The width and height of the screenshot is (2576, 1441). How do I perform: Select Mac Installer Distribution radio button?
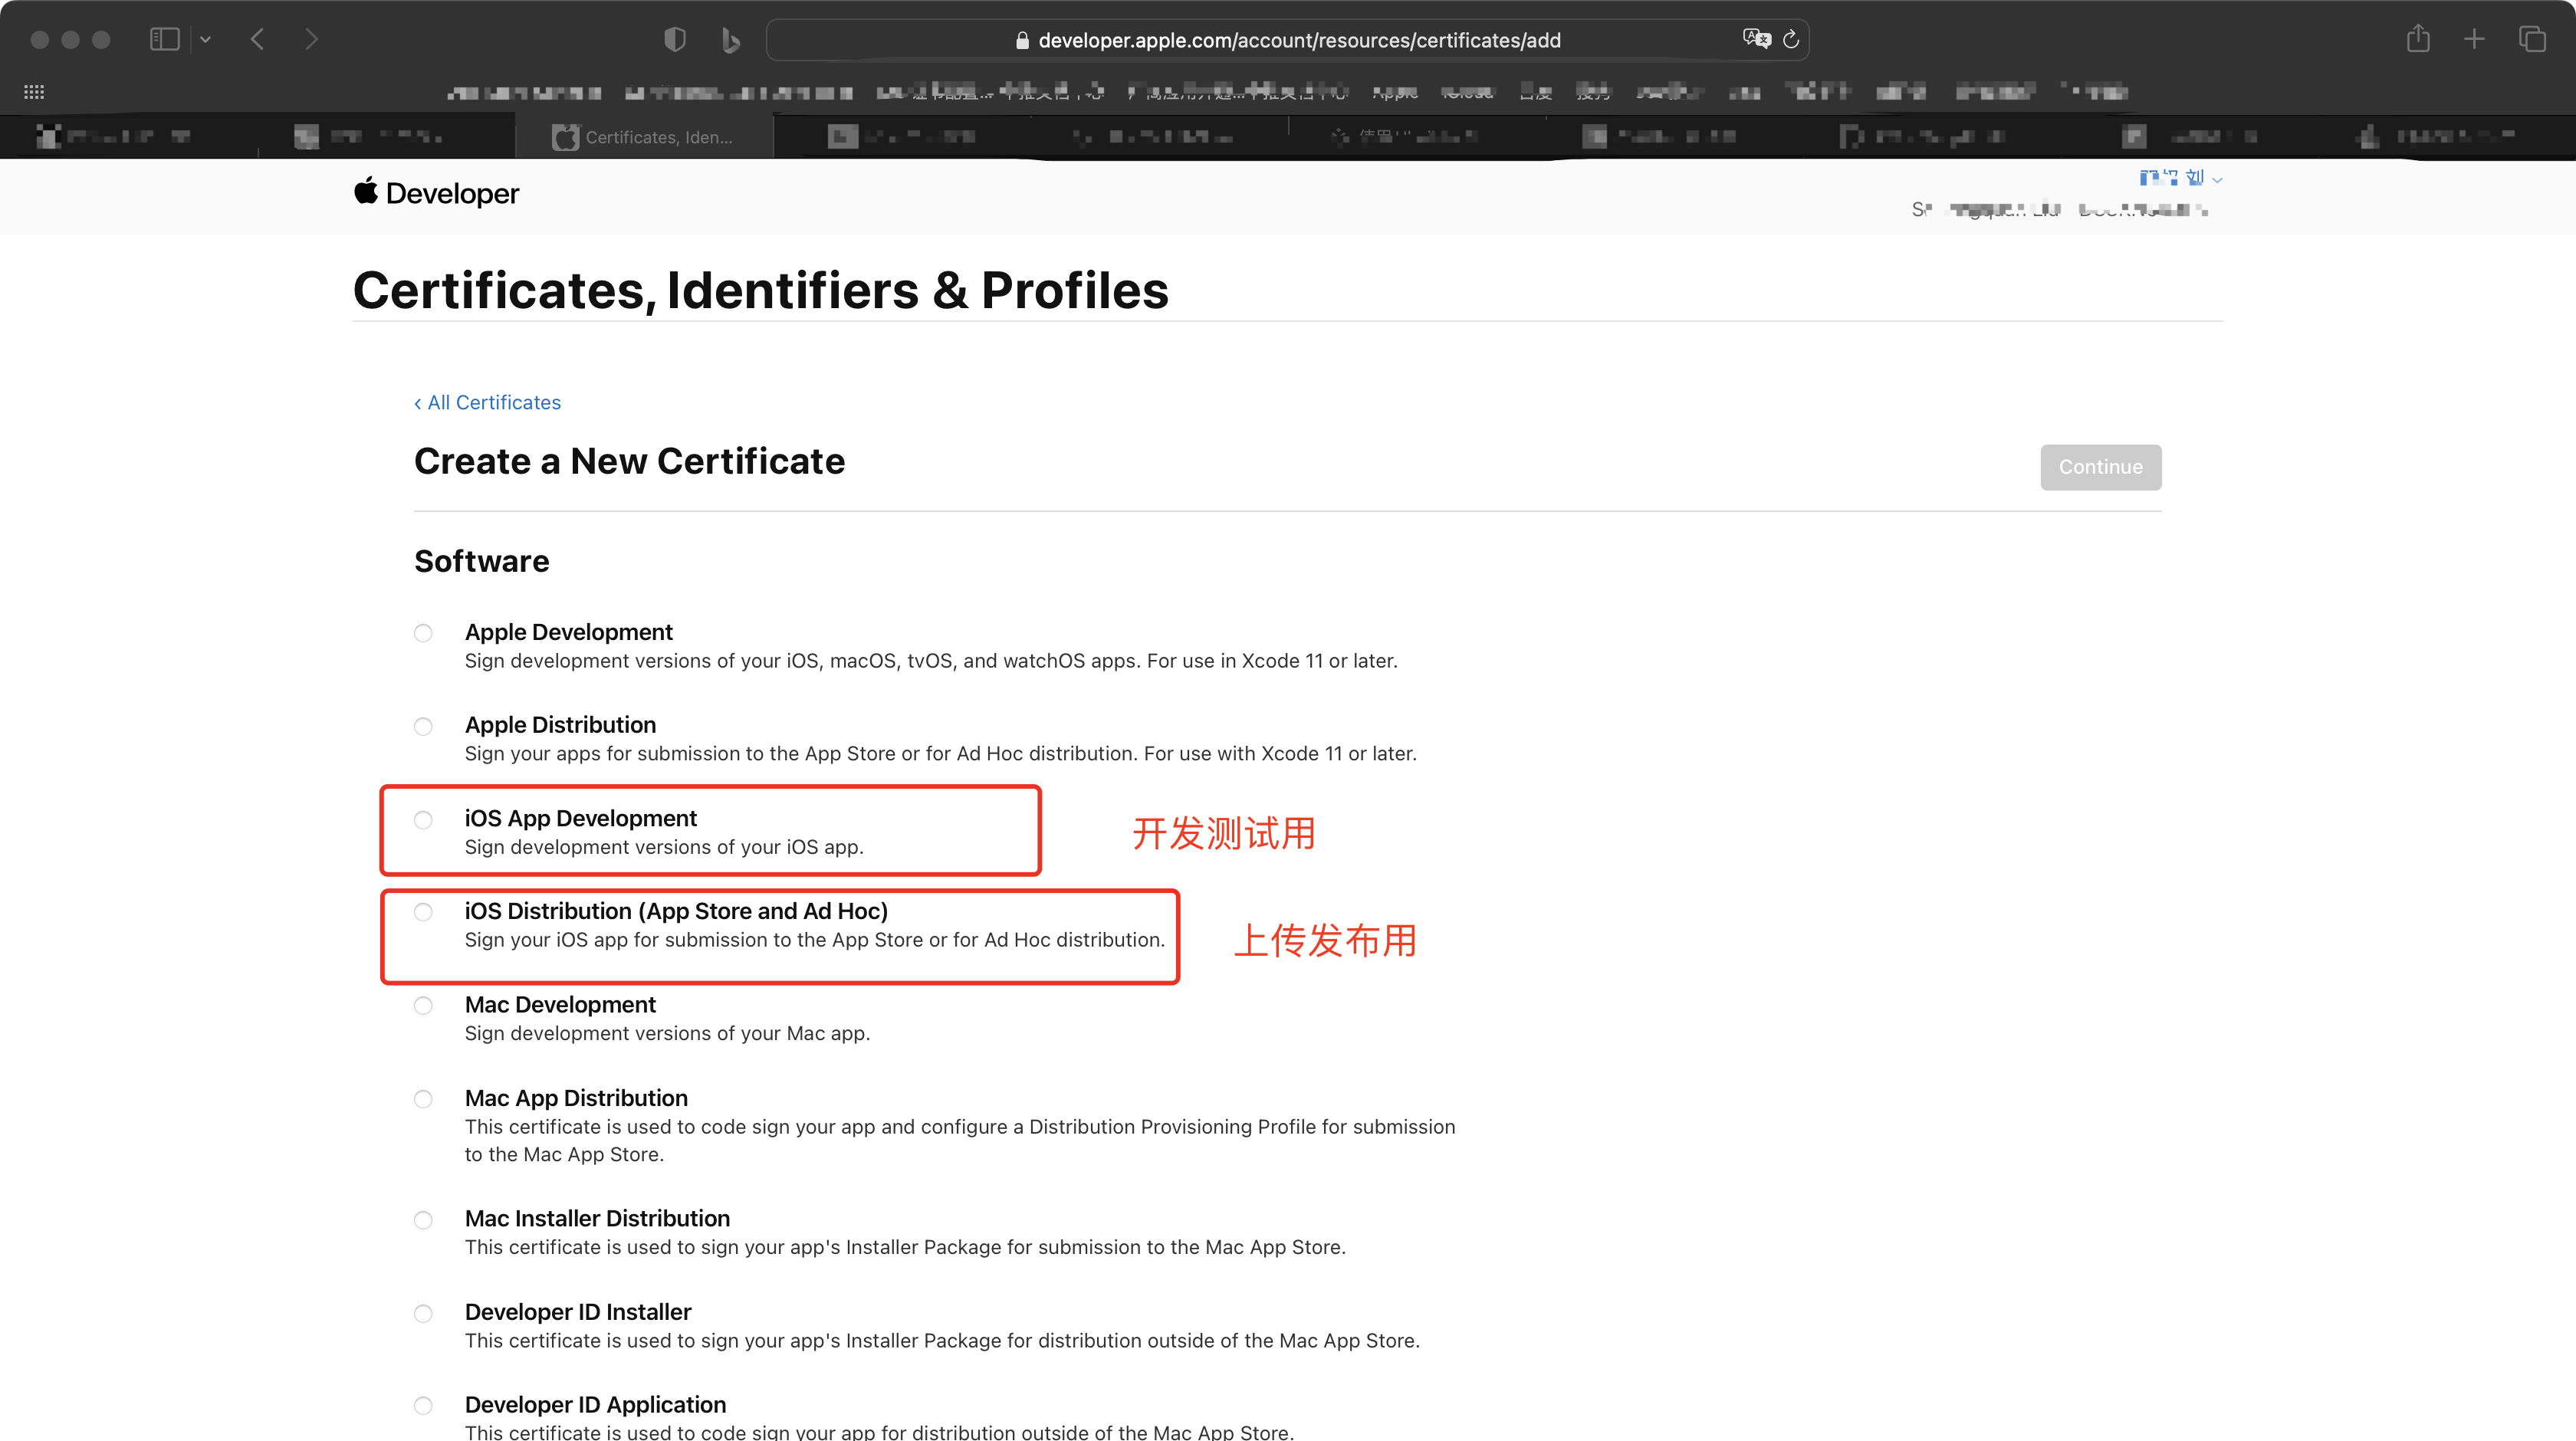423,1220
